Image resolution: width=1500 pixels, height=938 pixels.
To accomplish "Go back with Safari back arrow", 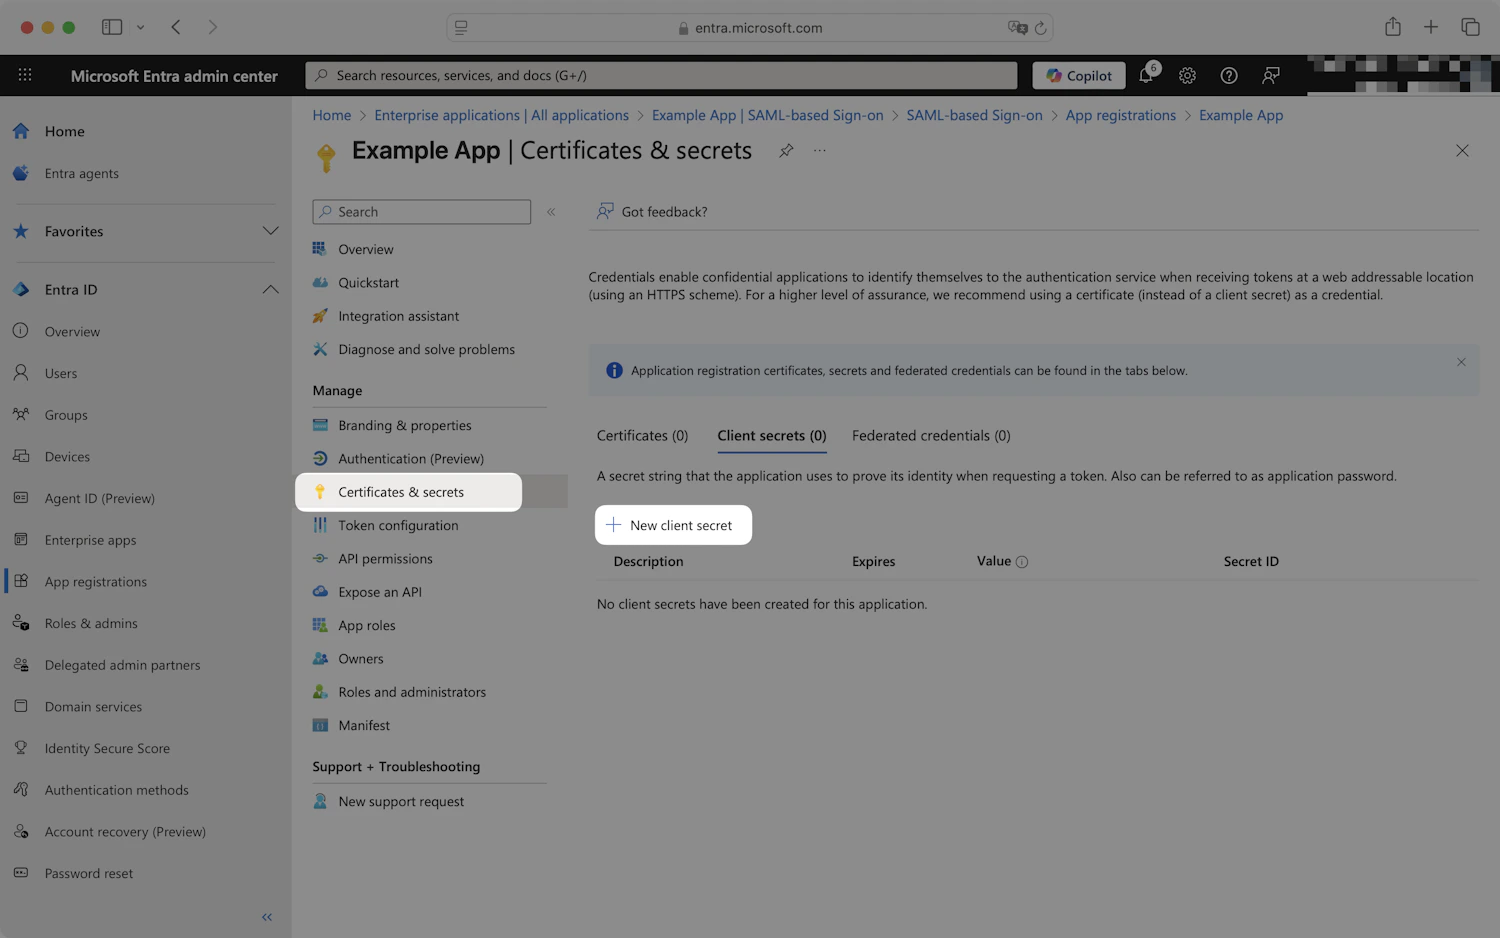I will click(x=176, y=27).
